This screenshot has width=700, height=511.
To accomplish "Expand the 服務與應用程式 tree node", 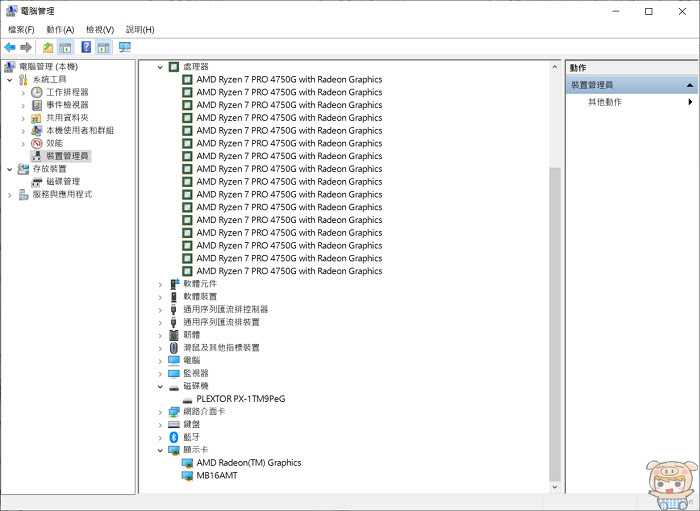I will point(9,195).
